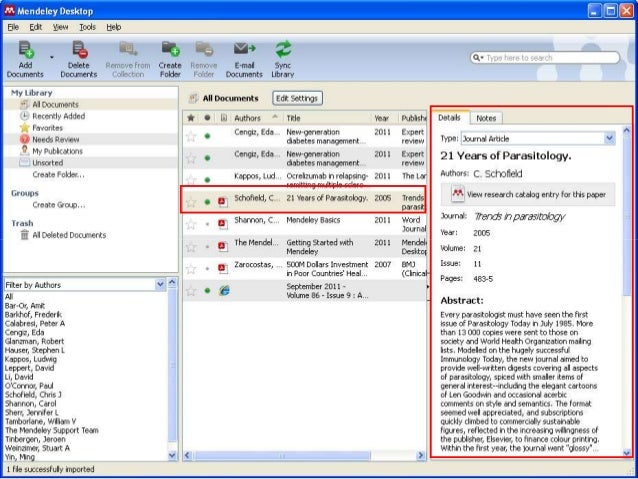The image size is (638, 479).
Task: Click the Create Folder... link
Action: coord(59,175)
